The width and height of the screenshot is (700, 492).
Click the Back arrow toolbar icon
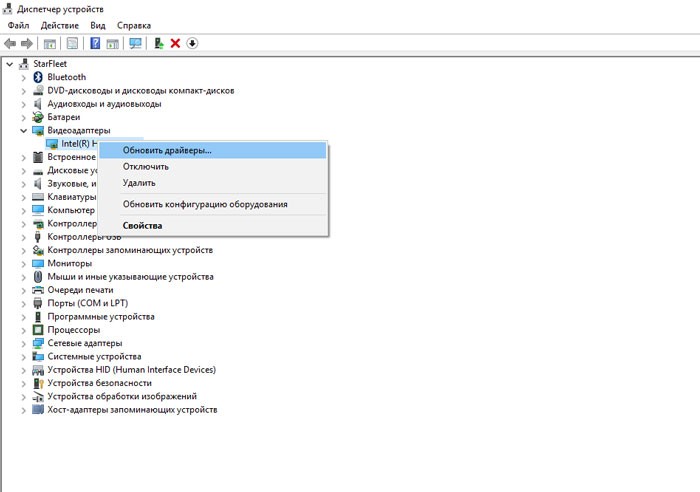click(10, 43)
